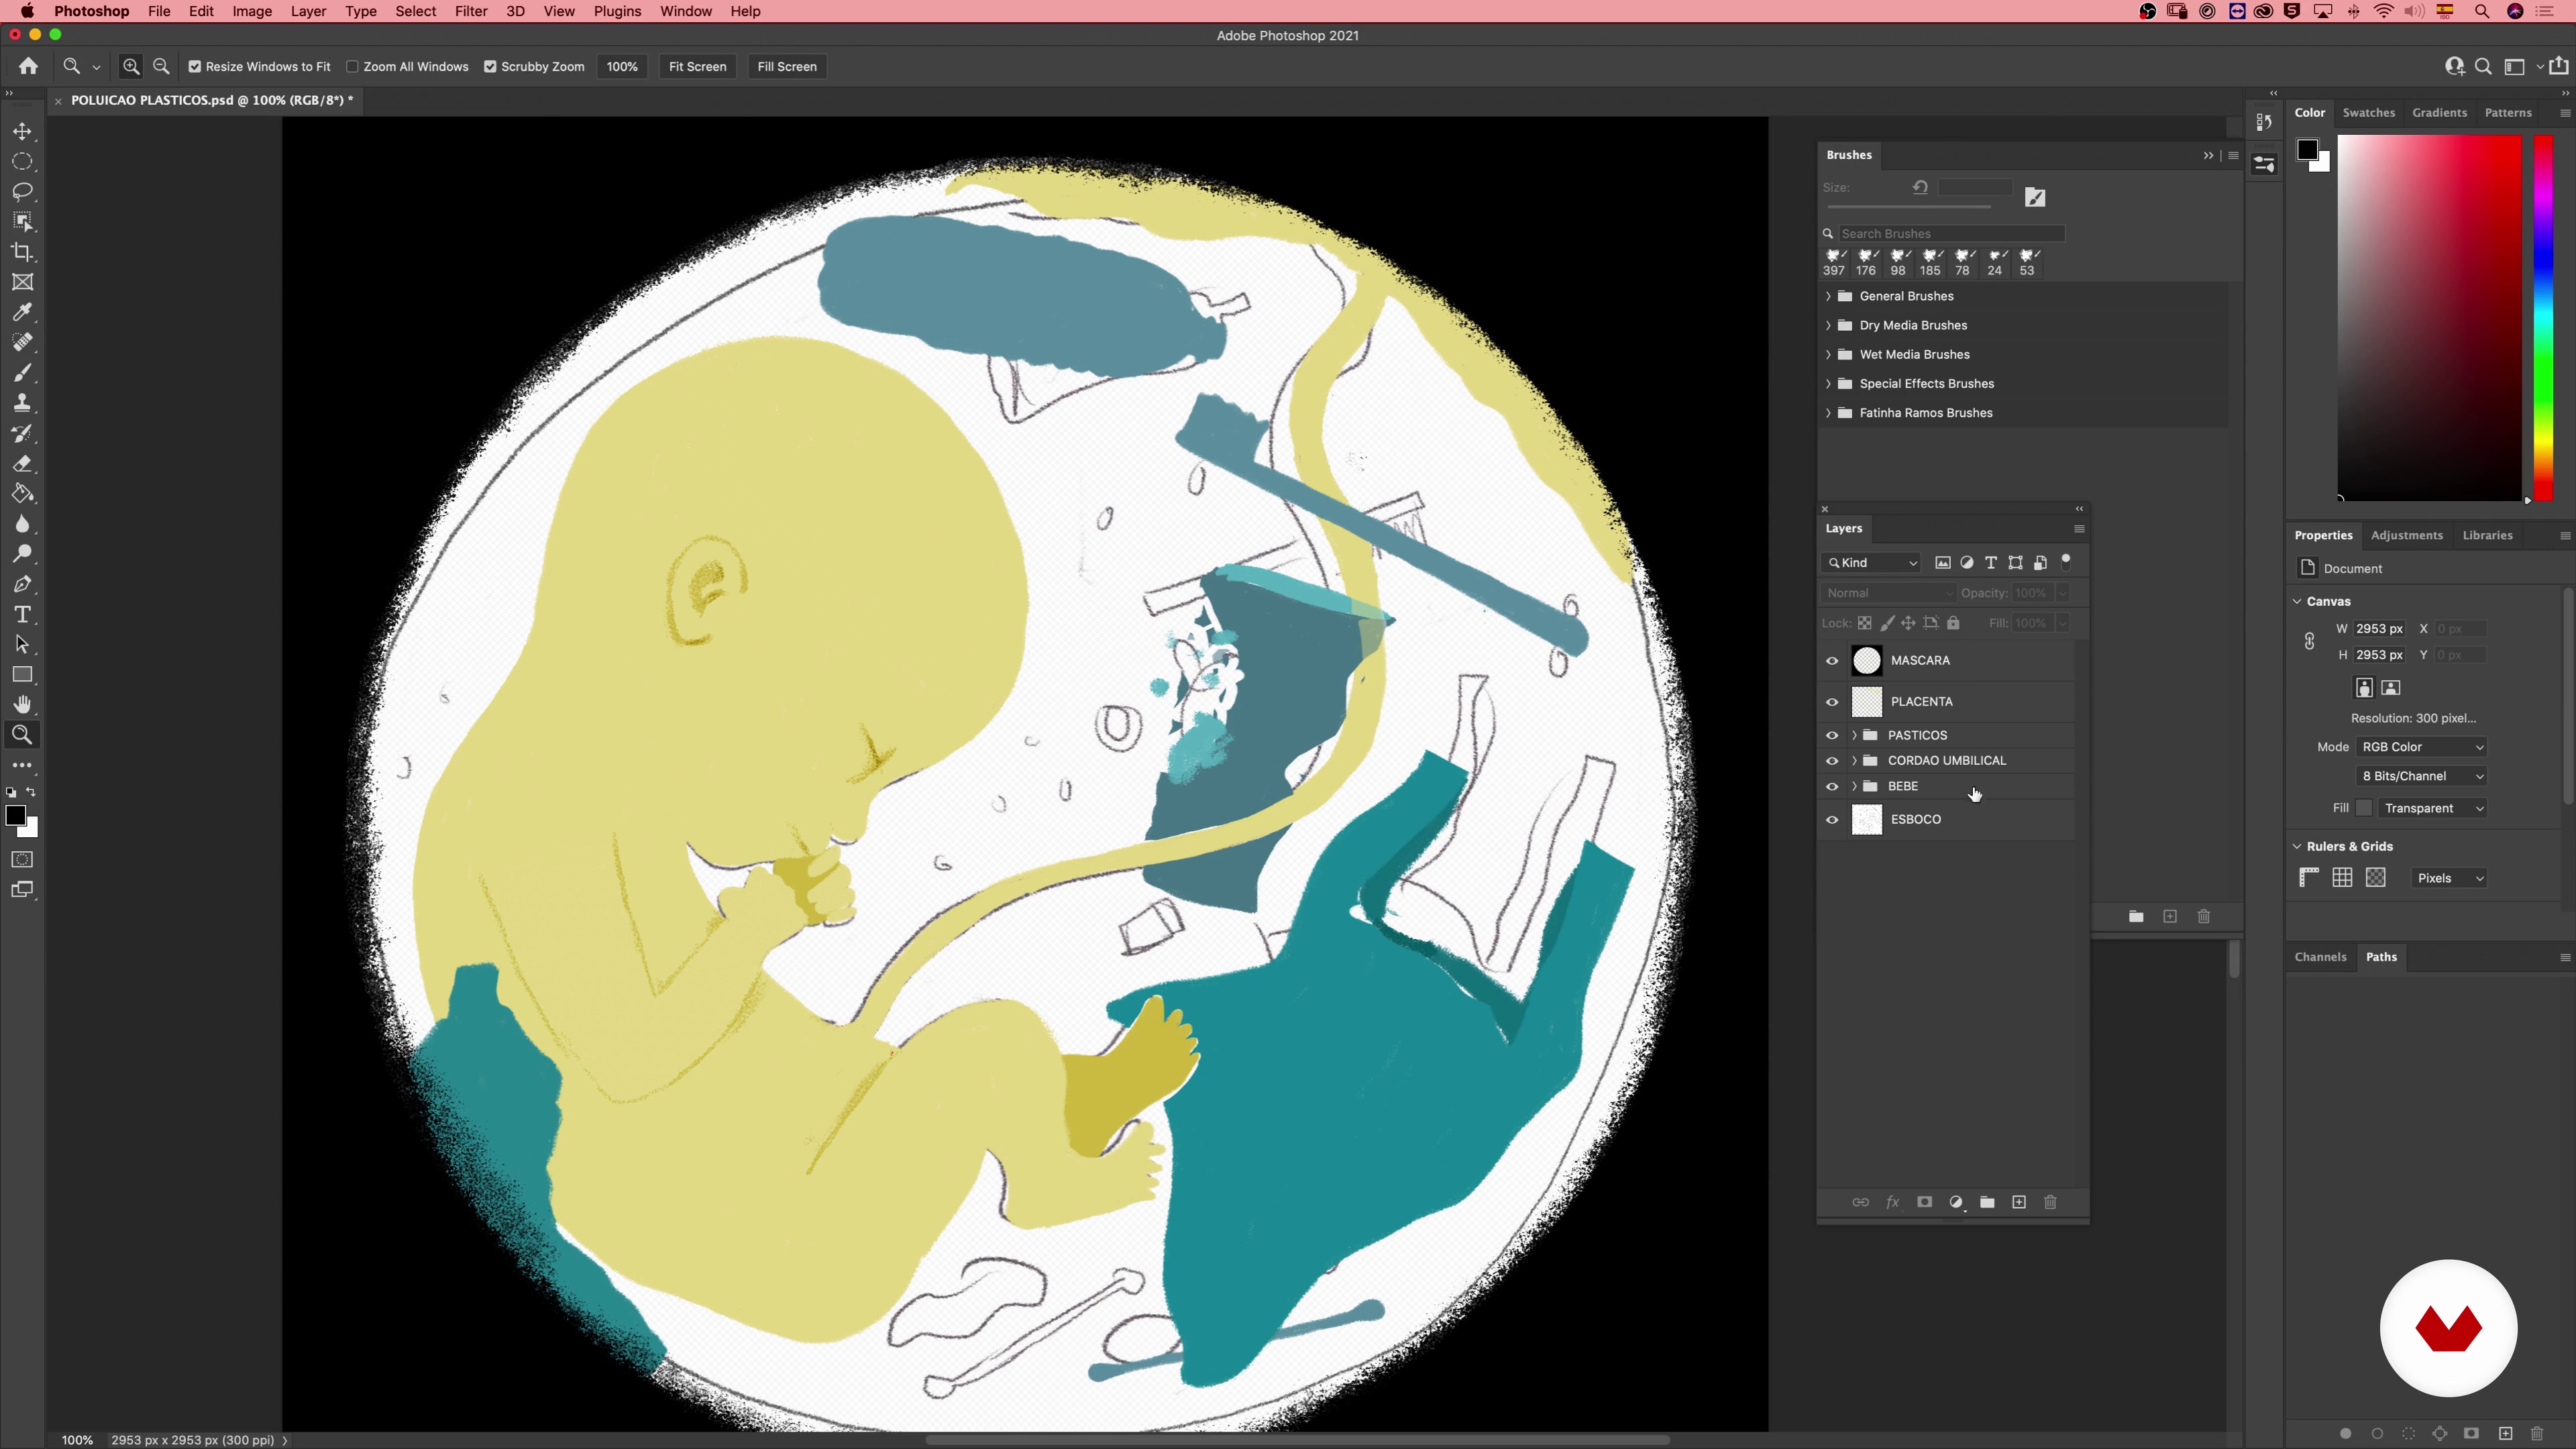The image size is (2576, 1449).
Task: Select the Lasso tool
Action: [x=22, y=191]
